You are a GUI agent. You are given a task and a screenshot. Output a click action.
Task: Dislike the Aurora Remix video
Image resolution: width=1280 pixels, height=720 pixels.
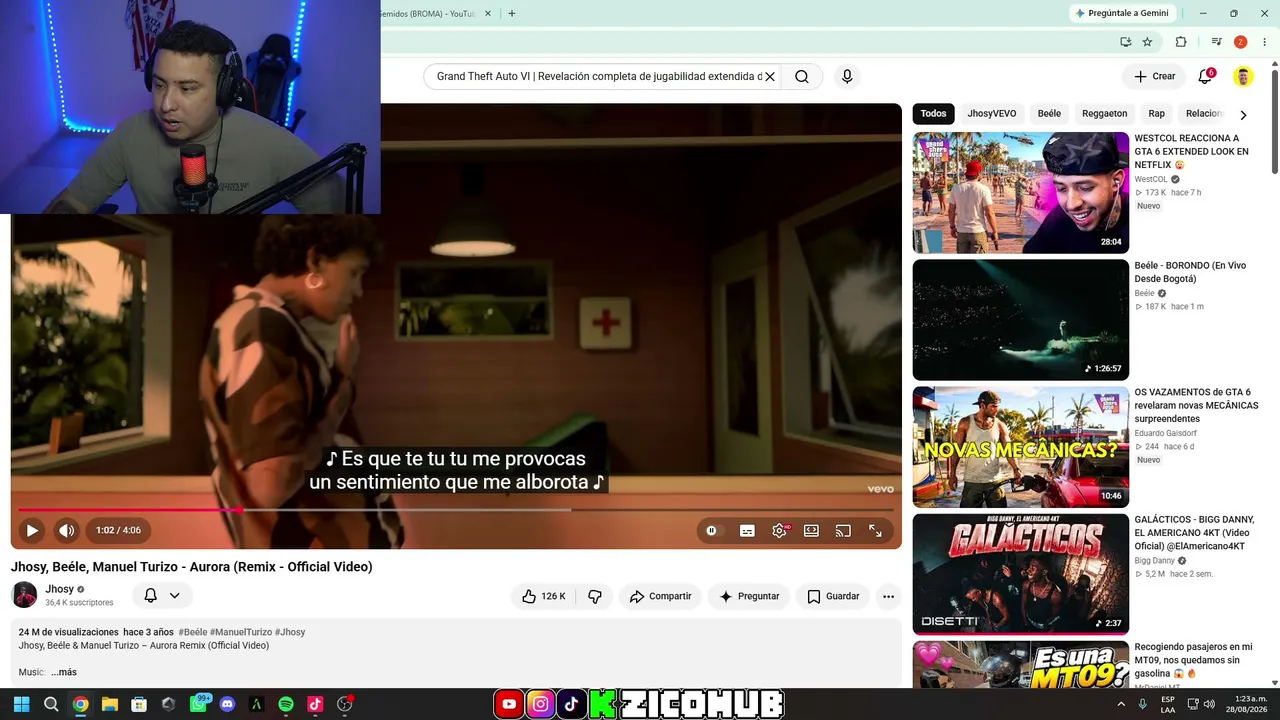[x=595, y=596]
